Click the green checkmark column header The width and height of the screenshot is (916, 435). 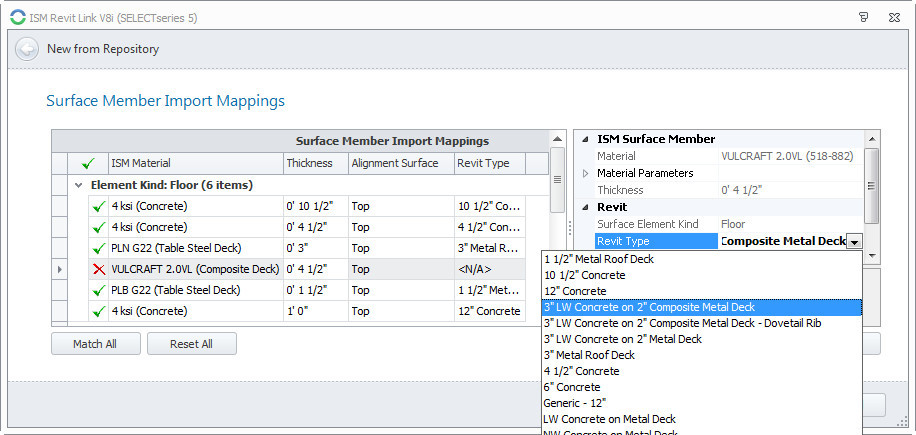89,163
